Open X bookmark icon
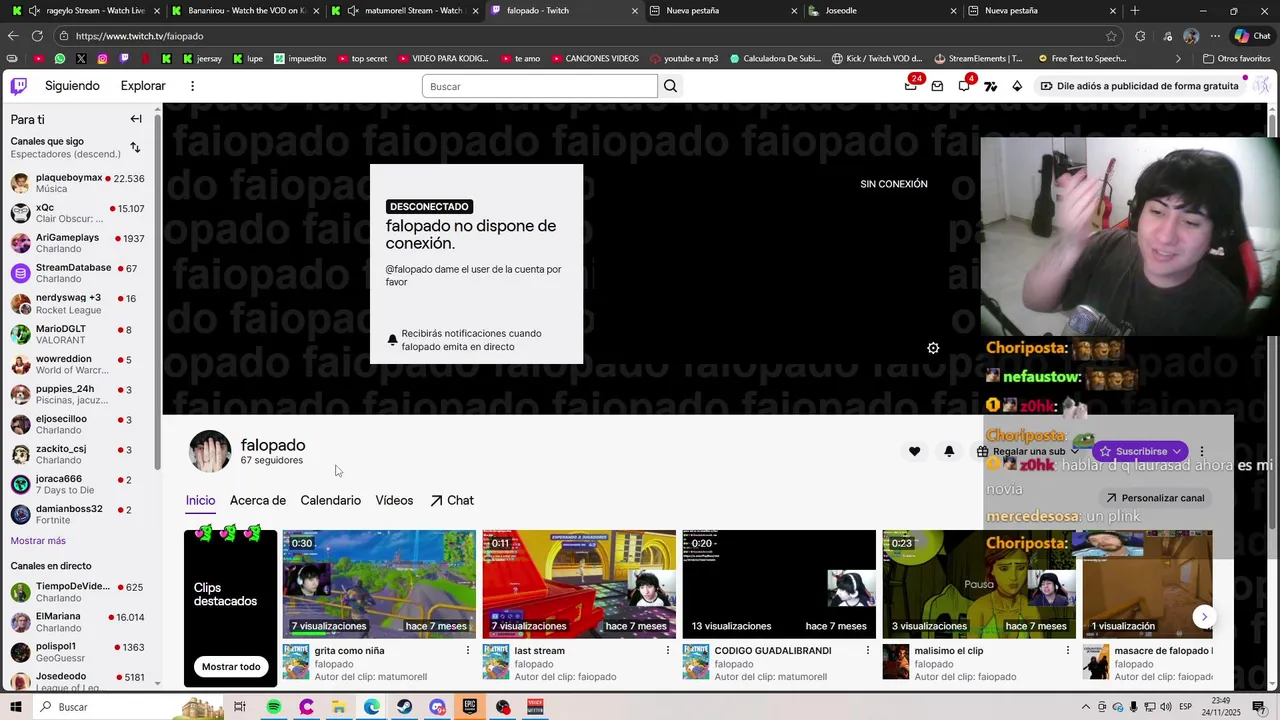Image resolution: width=1280 pixels, height=720 pixels. (81, 59)
